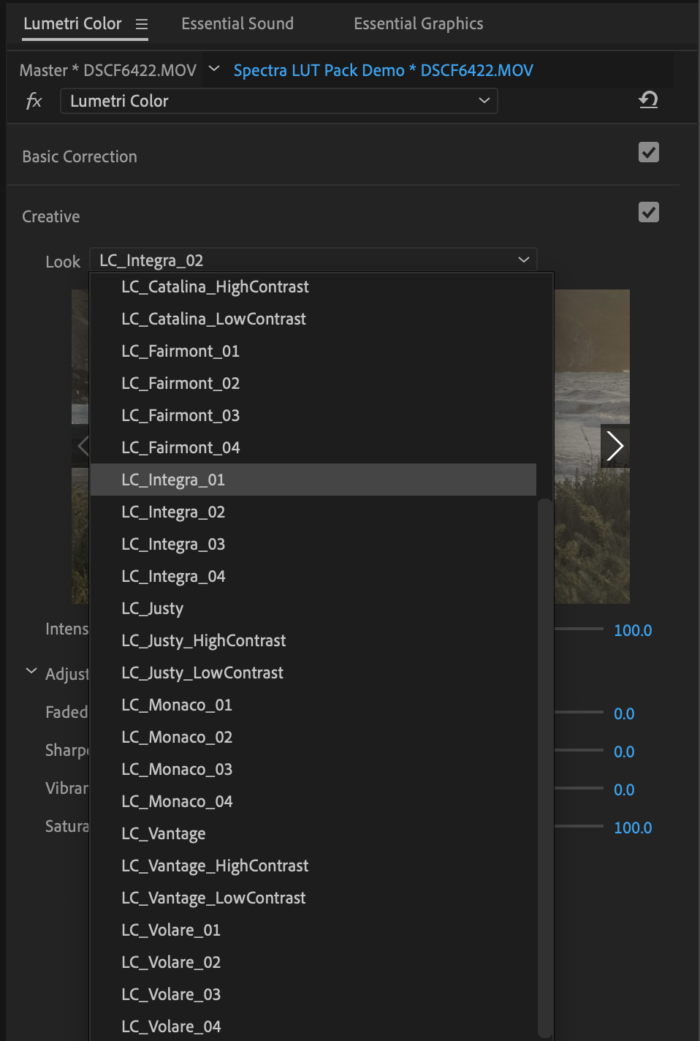Click the right arrow to preview next Look
The image size is (700, 1041).
[615, 446]
